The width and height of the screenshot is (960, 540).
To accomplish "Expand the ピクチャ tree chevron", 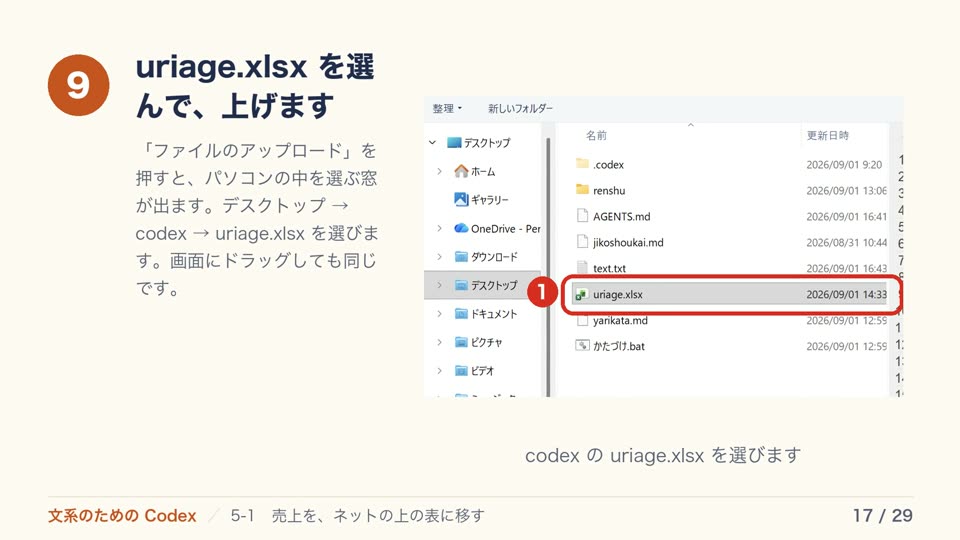I will (439, 342).
